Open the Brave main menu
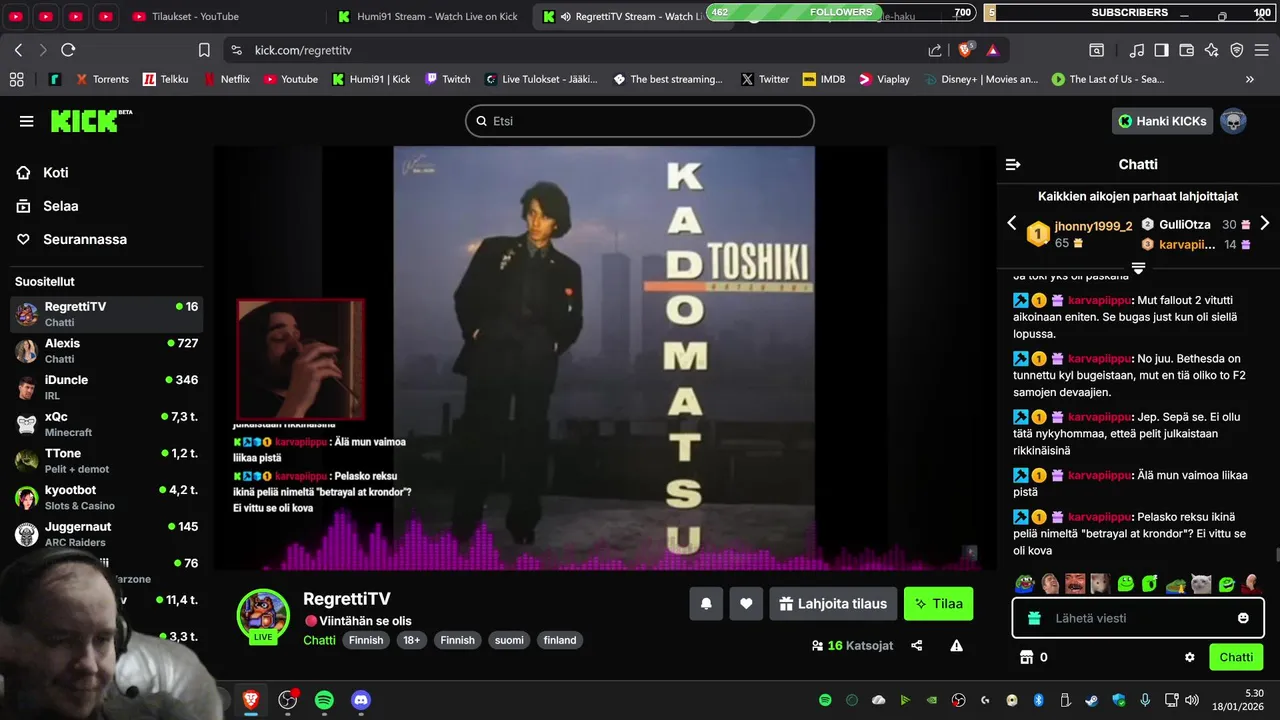Image resolution: width=1280 pixels, height=720 pixels. (x=1262, y=50)
